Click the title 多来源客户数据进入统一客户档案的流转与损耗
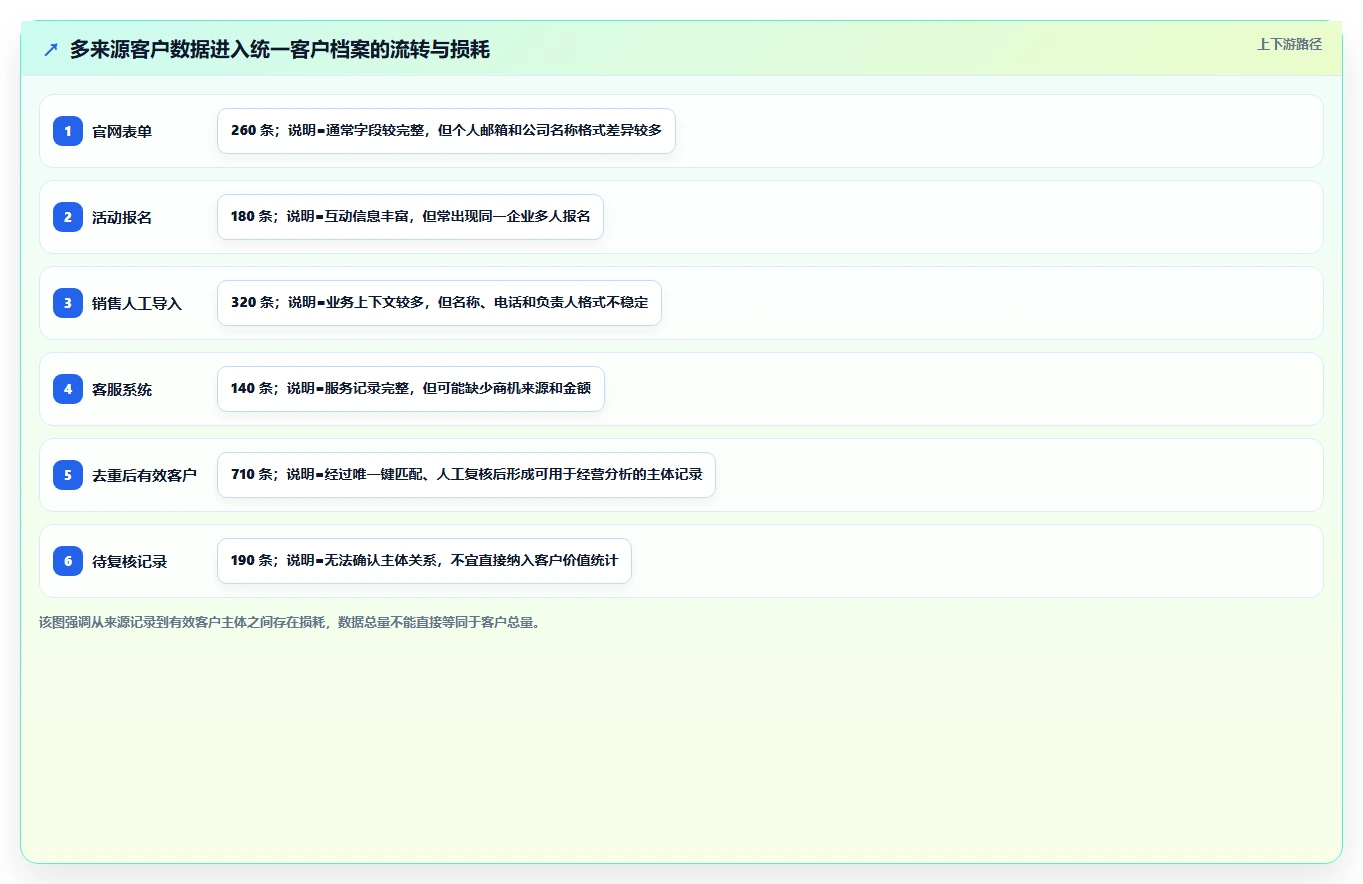This screenshot has height=884, width=1363. (280, 49)
